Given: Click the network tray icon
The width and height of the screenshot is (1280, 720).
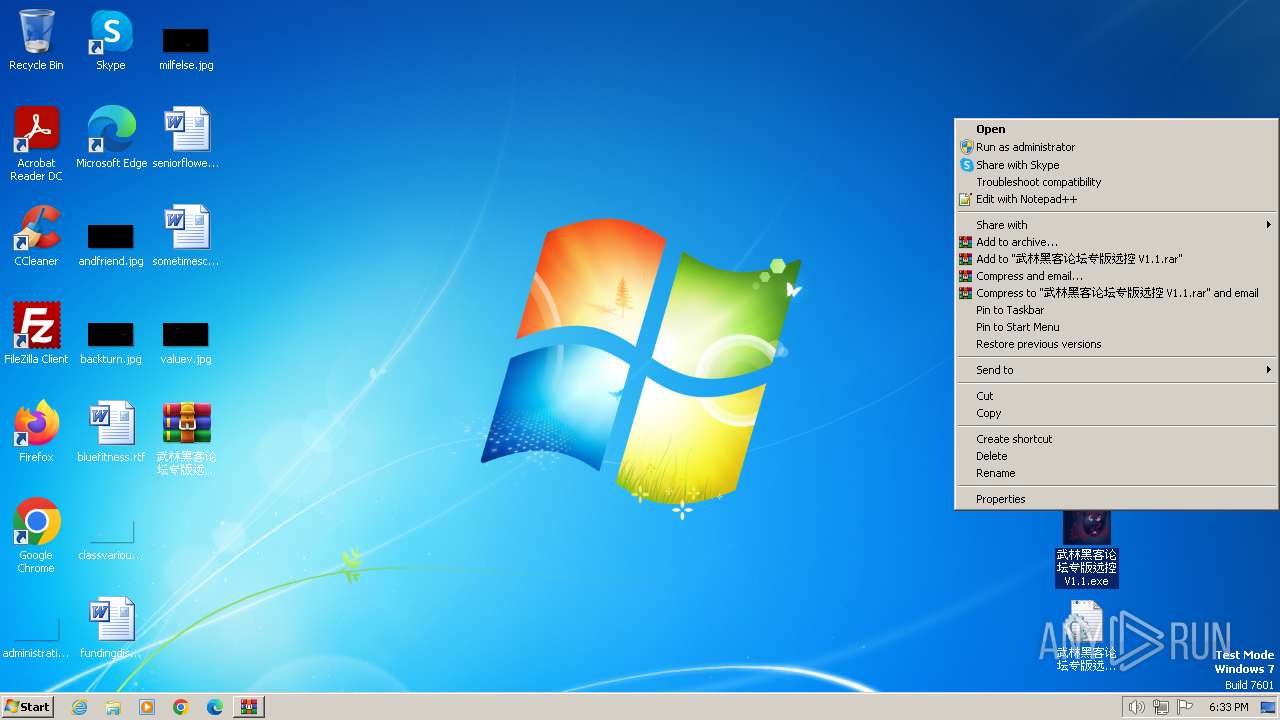Looking at the screenshot, I should click(1161, 707).
